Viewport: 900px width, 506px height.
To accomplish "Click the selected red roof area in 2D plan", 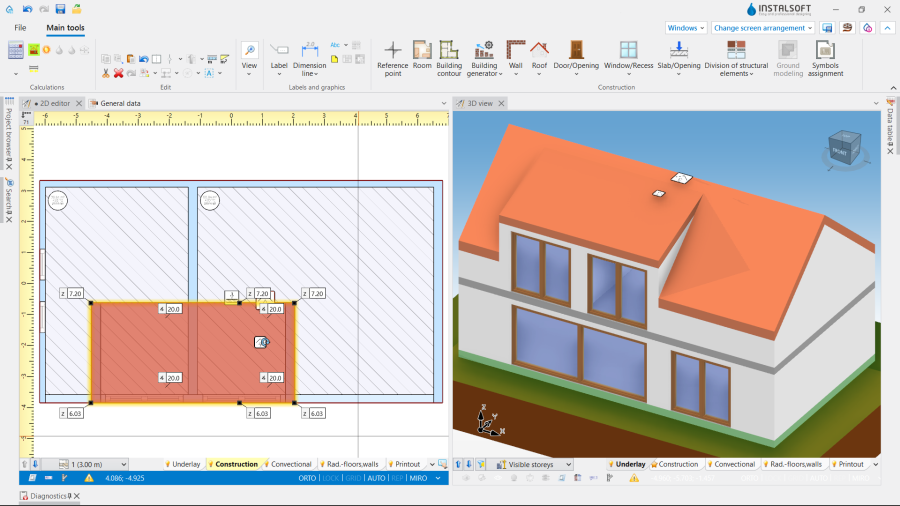I will [192, 352].
